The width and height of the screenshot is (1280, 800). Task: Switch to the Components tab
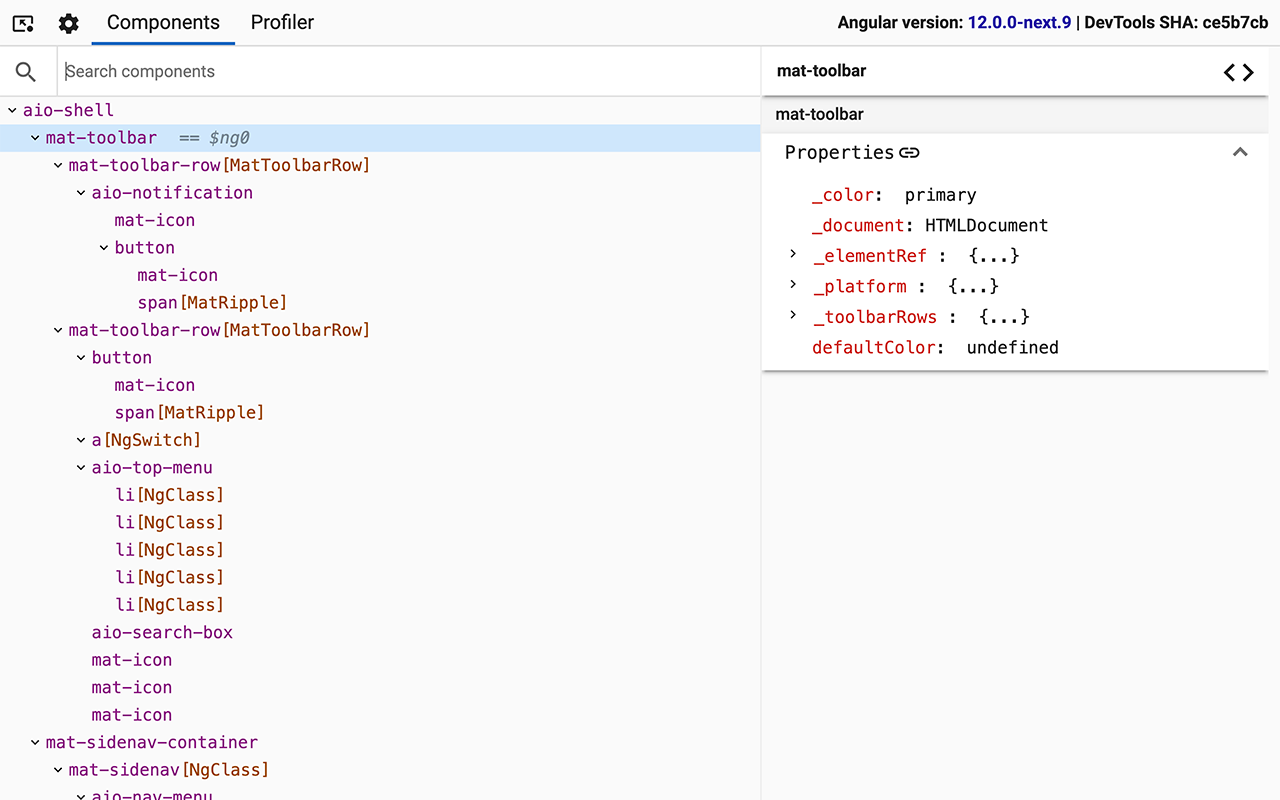163,22
